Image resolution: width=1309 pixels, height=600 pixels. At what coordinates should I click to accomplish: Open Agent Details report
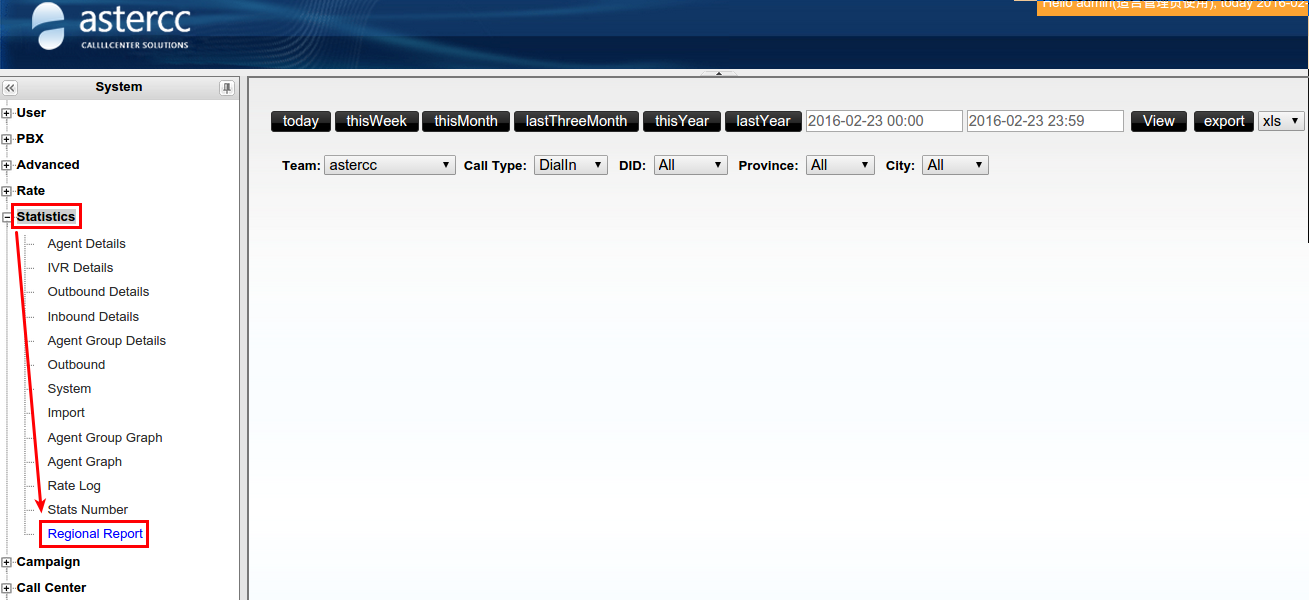tap(86, 244)
